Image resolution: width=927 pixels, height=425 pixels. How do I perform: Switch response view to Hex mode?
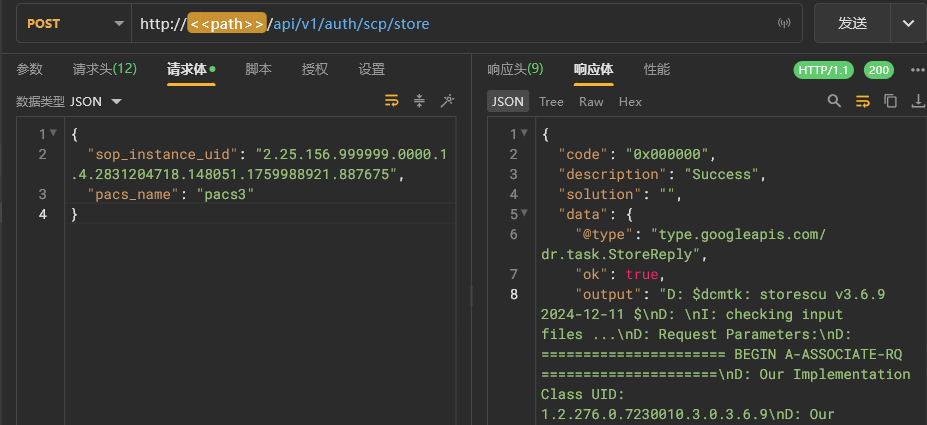pos(630,102)
